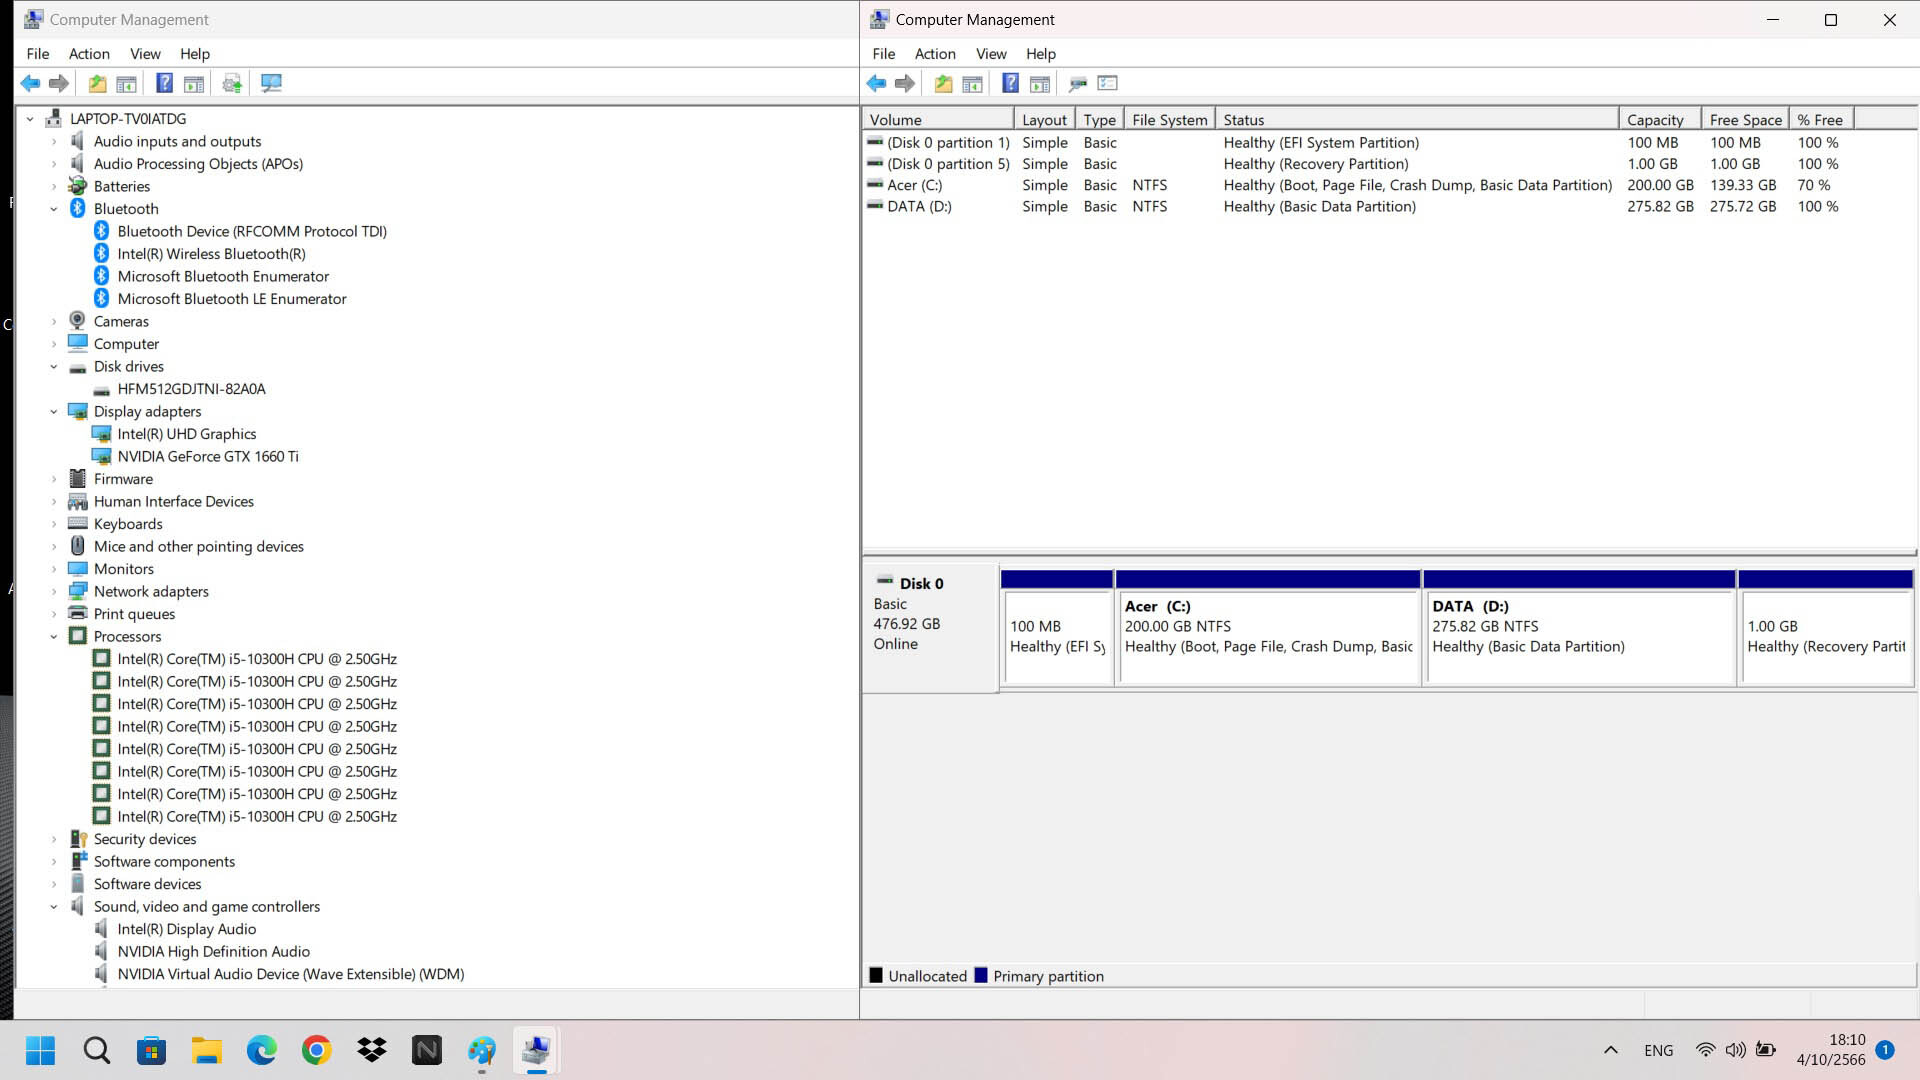Image resolution: width=1920 pixels, height=1080 pixels.
Task: Select NVIDIA GeForce GTX 1660 Ti device
Action: coord(207,457)
